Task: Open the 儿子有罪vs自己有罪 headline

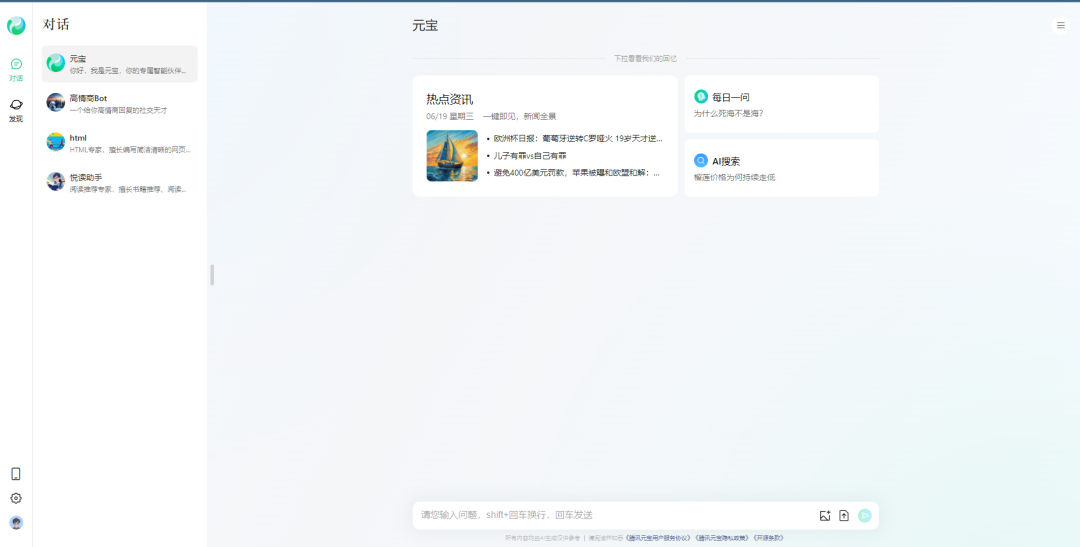Action: 530,156
